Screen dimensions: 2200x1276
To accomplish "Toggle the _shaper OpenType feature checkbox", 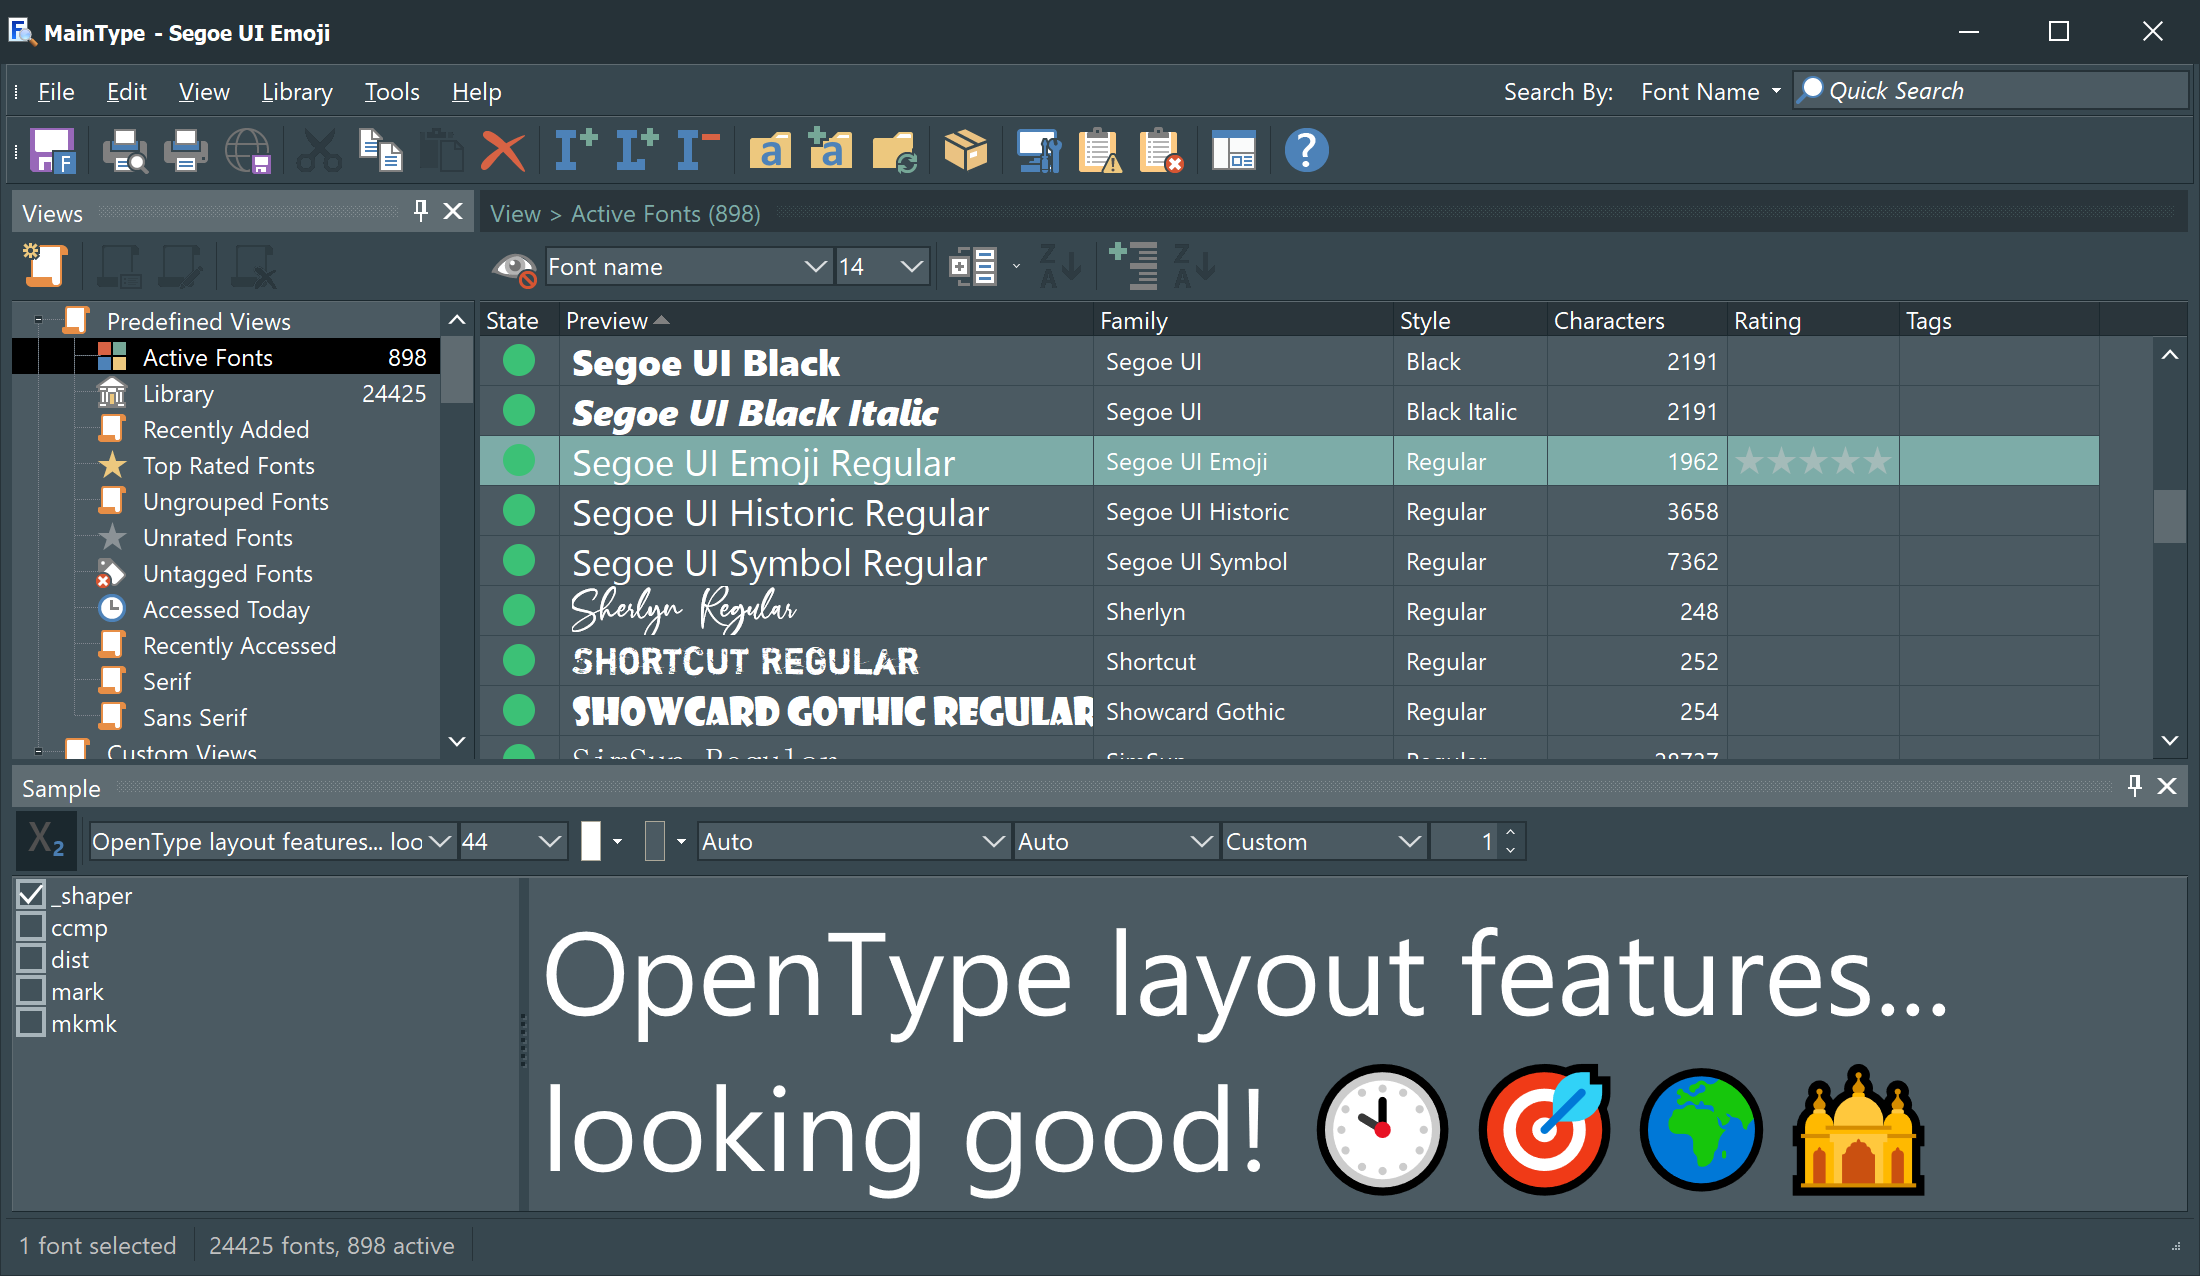I will [30, 895].
